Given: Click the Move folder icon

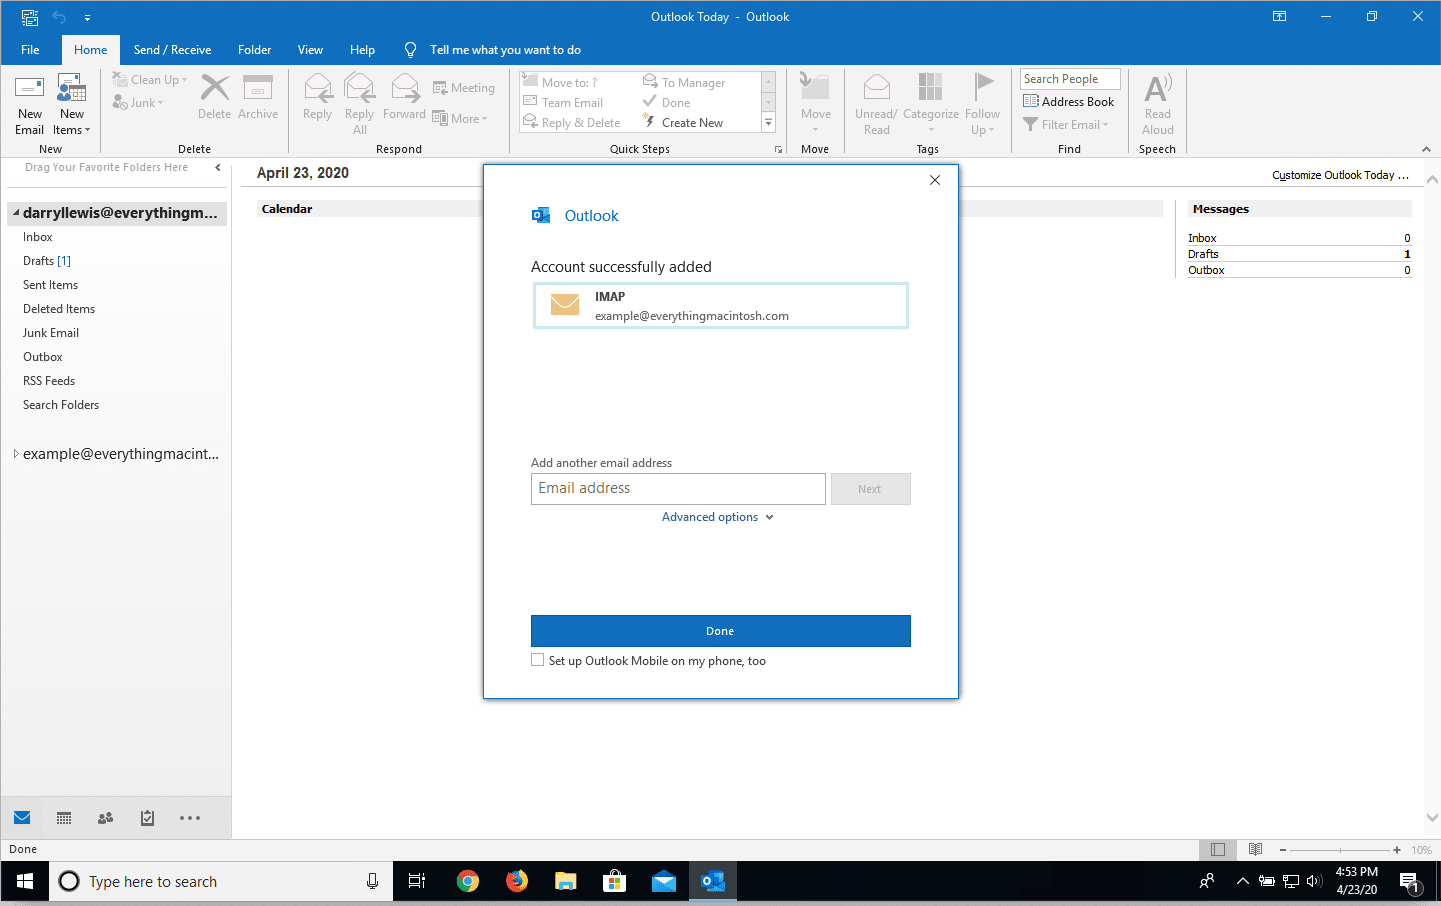Looking at the screenshot, I should click(815, 88).
